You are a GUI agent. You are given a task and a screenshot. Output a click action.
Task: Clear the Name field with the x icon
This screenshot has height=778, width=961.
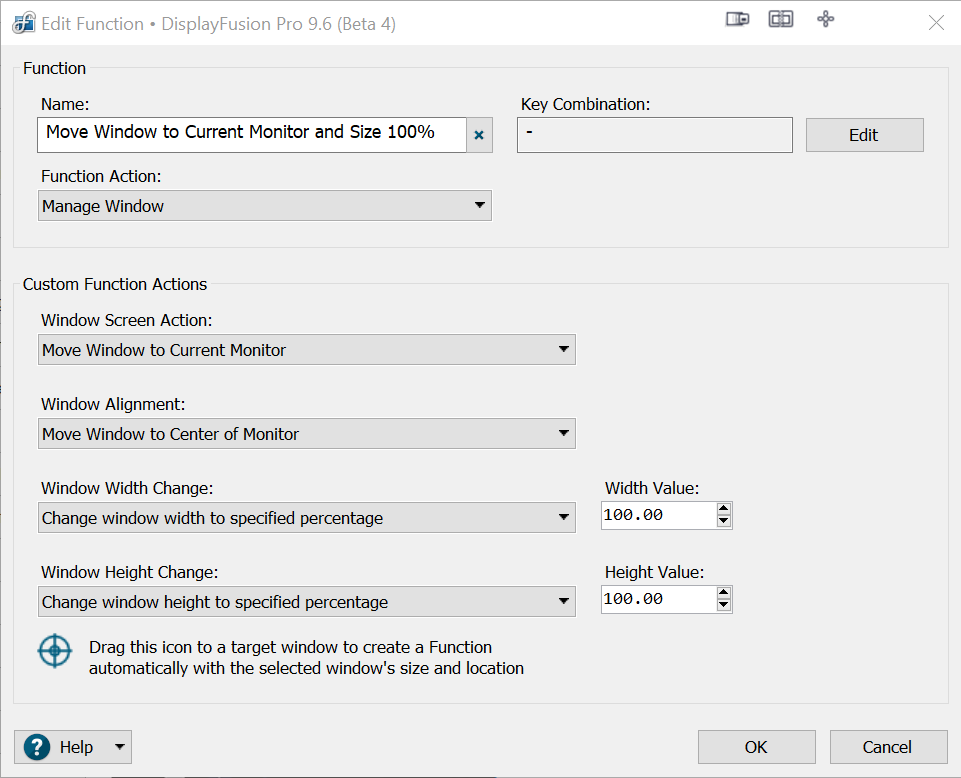[x=479, y=135]
